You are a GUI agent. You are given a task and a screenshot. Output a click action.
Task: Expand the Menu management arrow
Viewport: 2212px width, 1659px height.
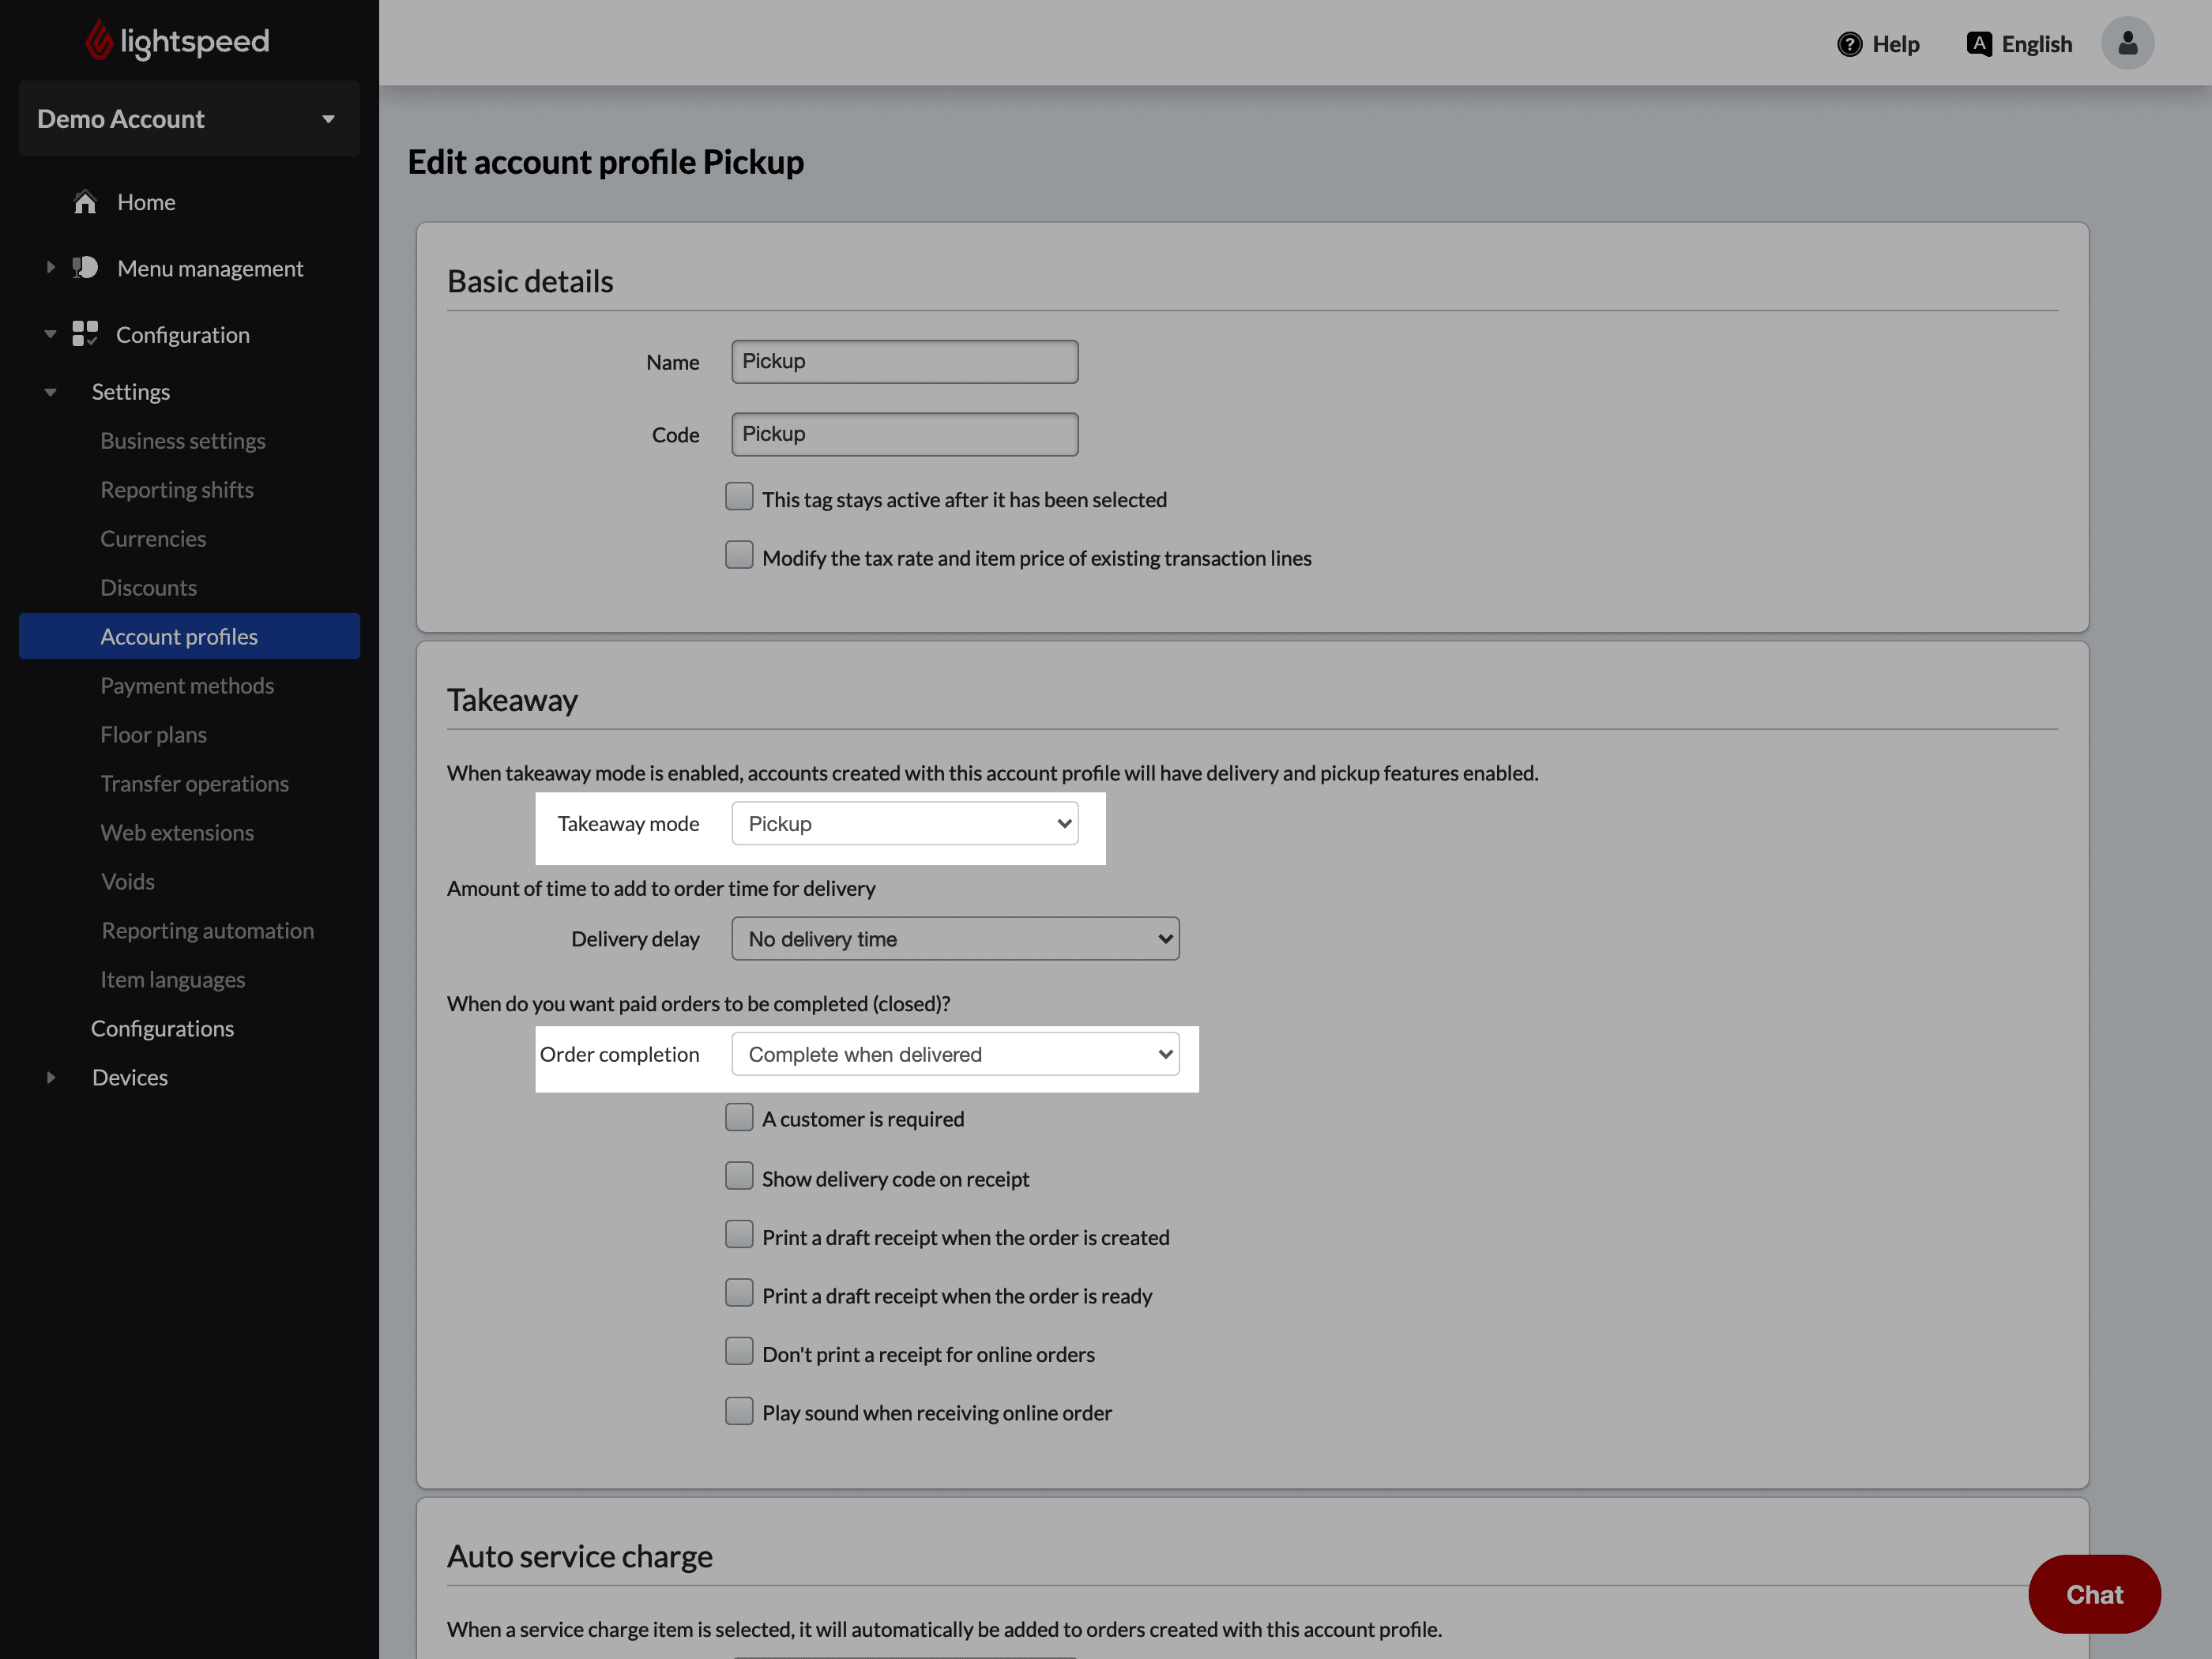(x=51, y=267)
